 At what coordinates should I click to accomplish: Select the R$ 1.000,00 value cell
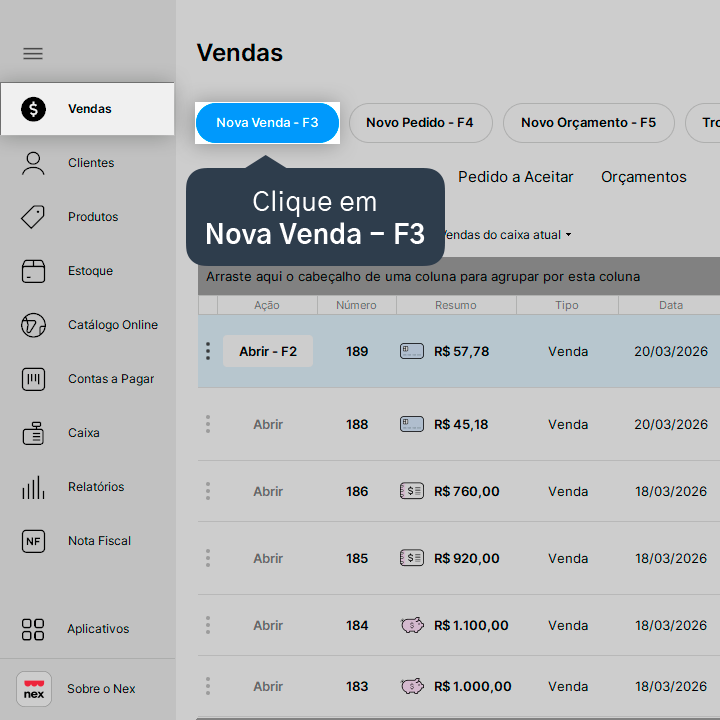472,687
